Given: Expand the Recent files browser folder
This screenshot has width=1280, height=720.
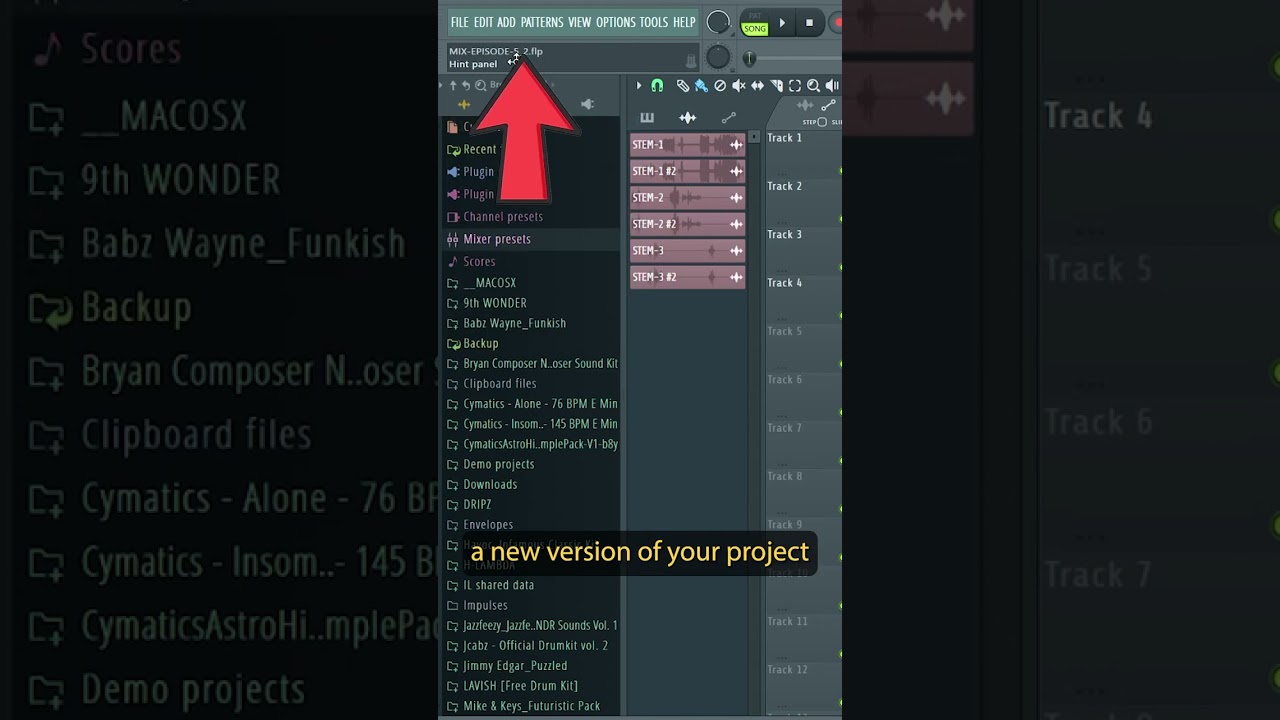Looking at the screenshot, I should 474,149.
